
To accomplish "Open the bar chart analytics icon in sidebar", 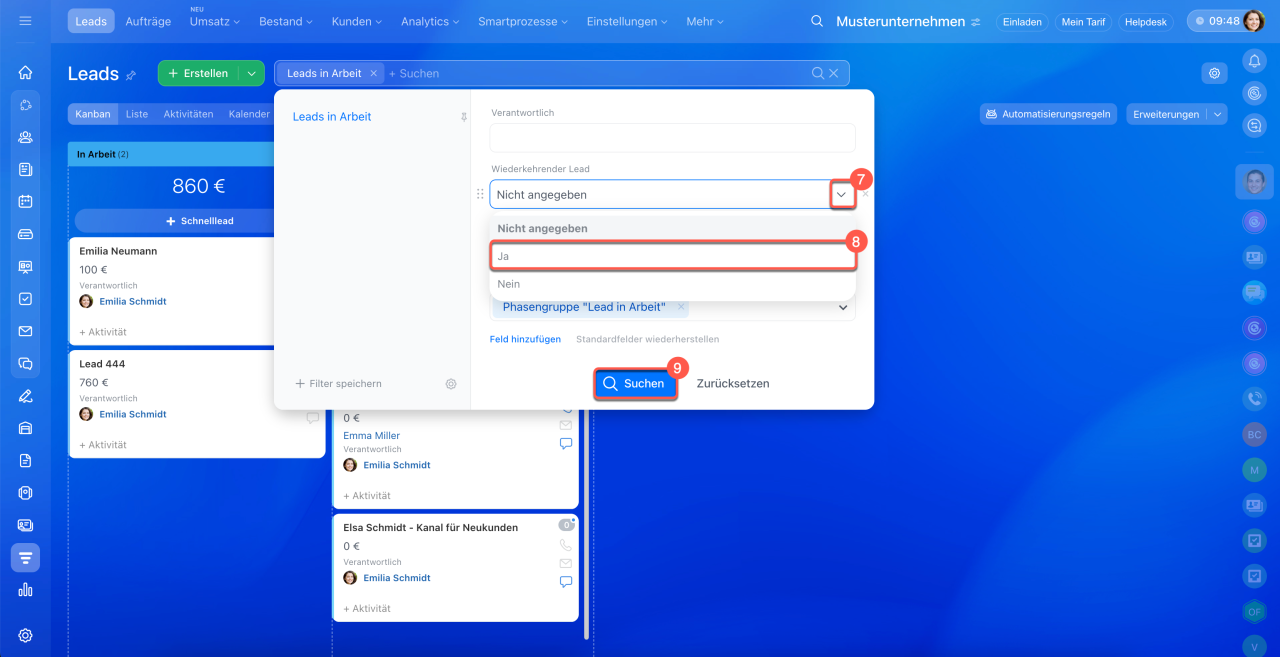I will [25, 590].
